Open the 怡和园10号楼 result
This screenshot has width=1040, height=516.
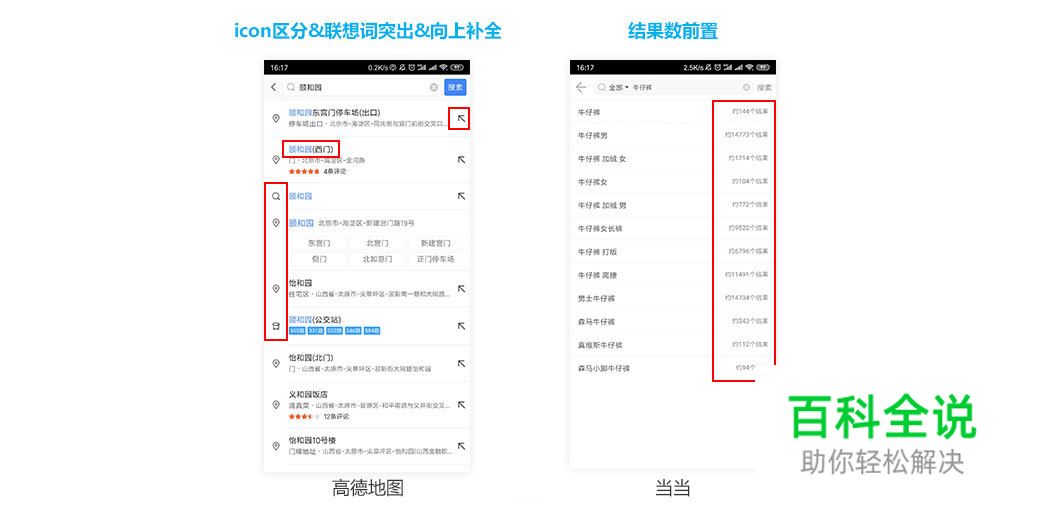pyautogui.click(x=367, y=446)
